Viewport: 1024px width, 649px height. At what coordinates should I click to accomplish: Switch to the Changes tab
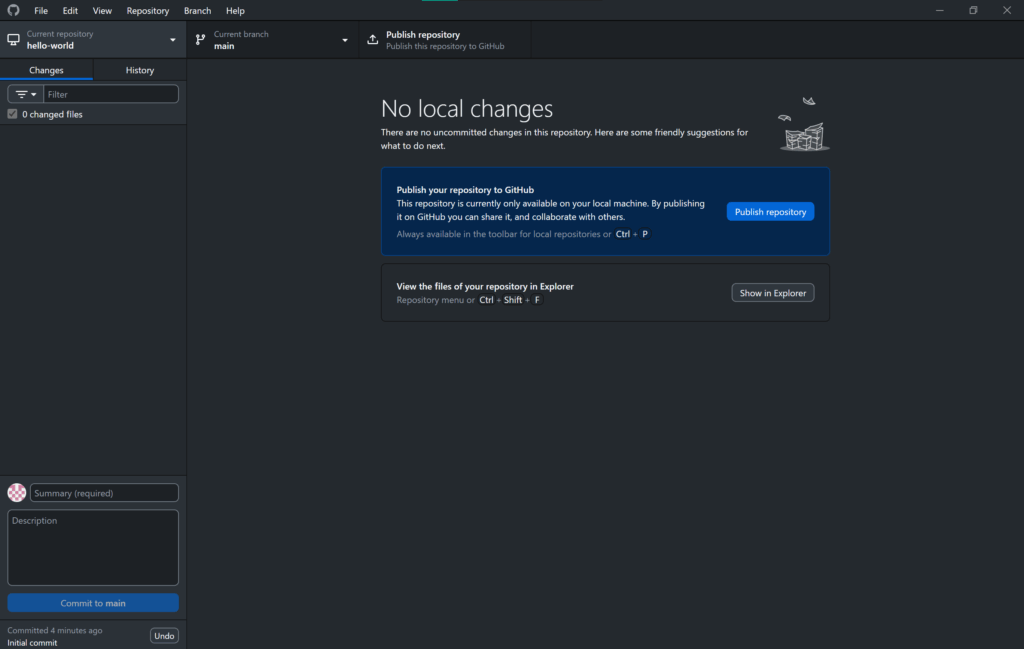(46, 70)
